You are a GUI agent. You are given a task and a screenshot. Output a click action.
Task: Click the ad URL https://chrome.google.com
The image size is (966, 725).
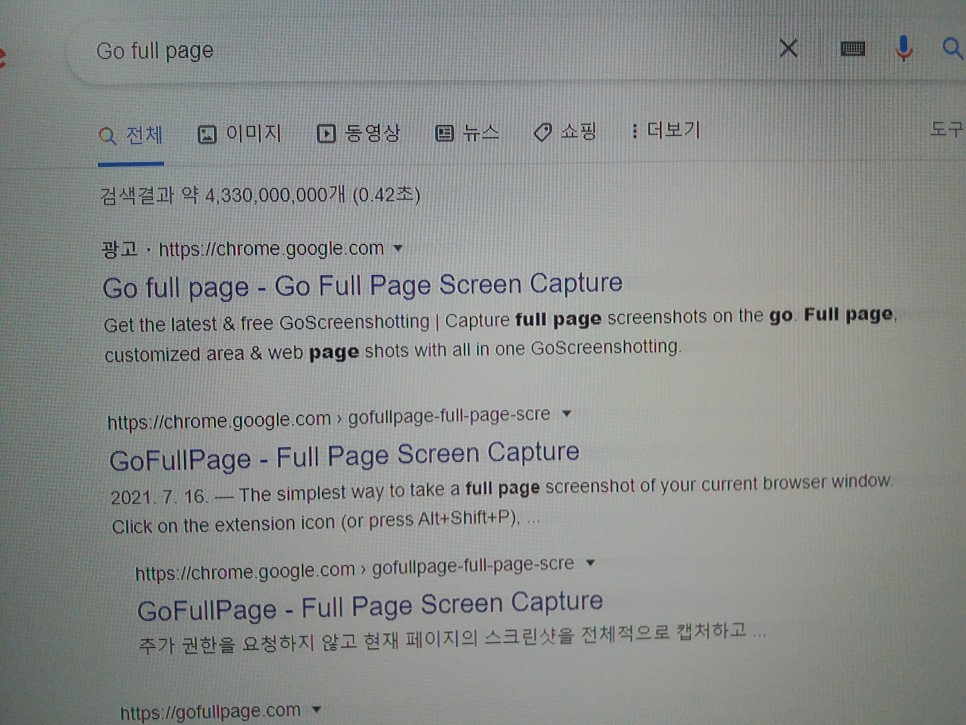[271, 249]
